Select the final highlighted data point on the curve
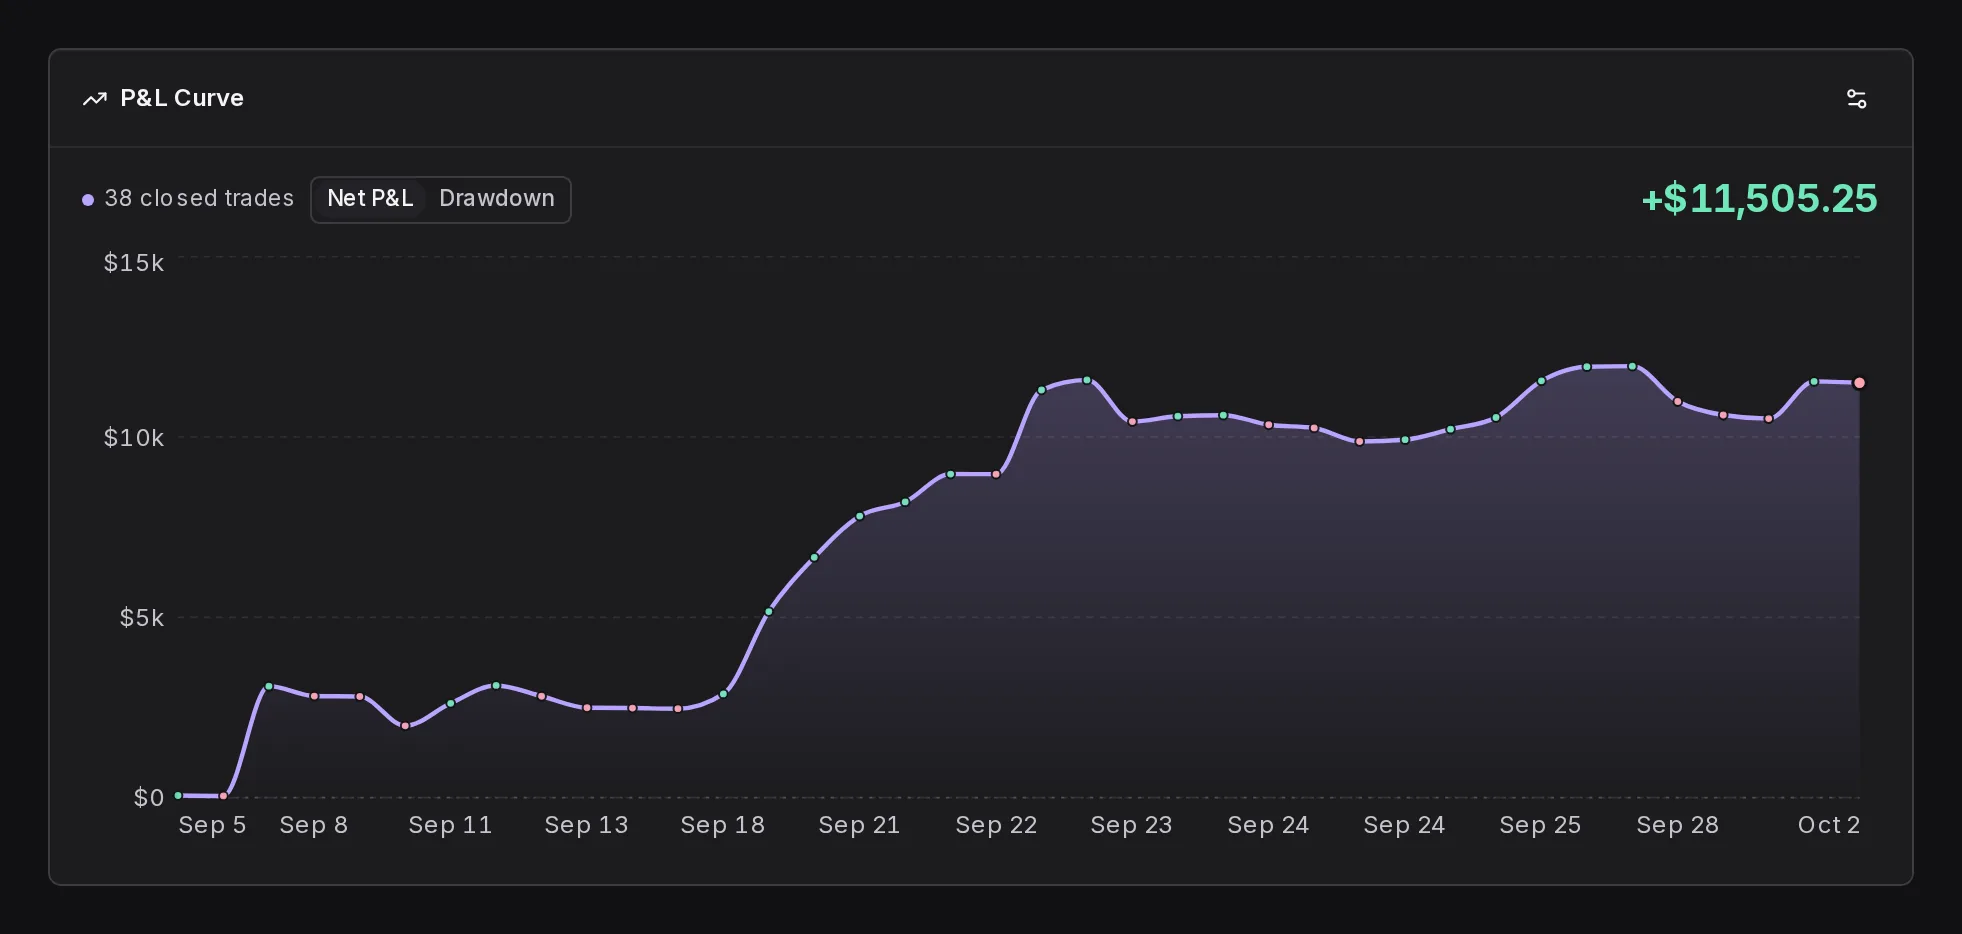 (x=1859, y=383)
